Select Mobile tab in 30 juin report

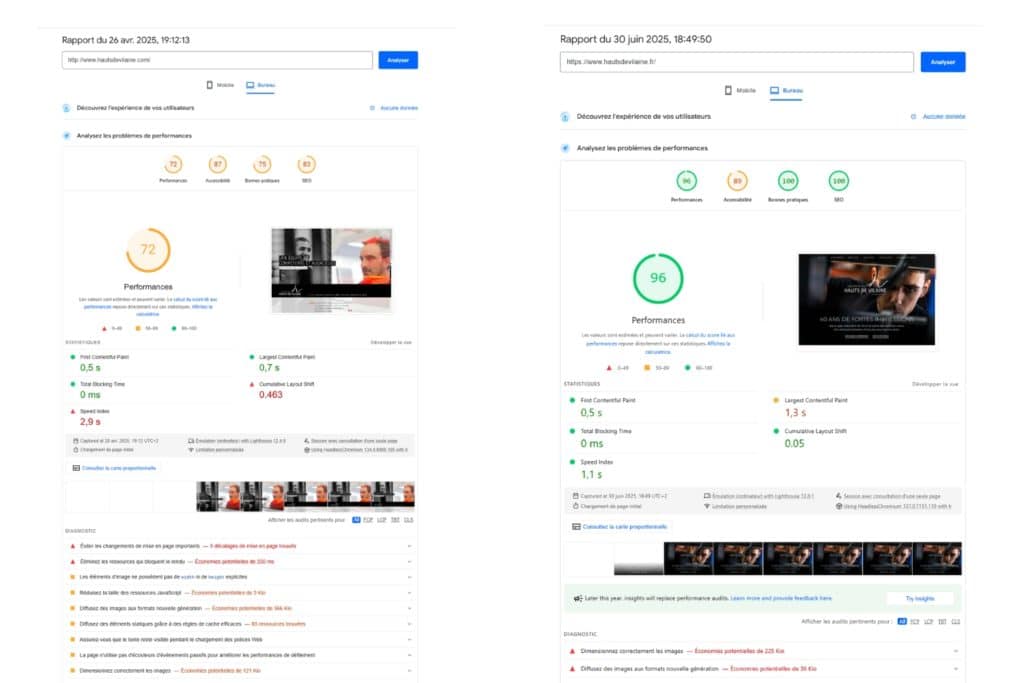(x=740, y=91)
